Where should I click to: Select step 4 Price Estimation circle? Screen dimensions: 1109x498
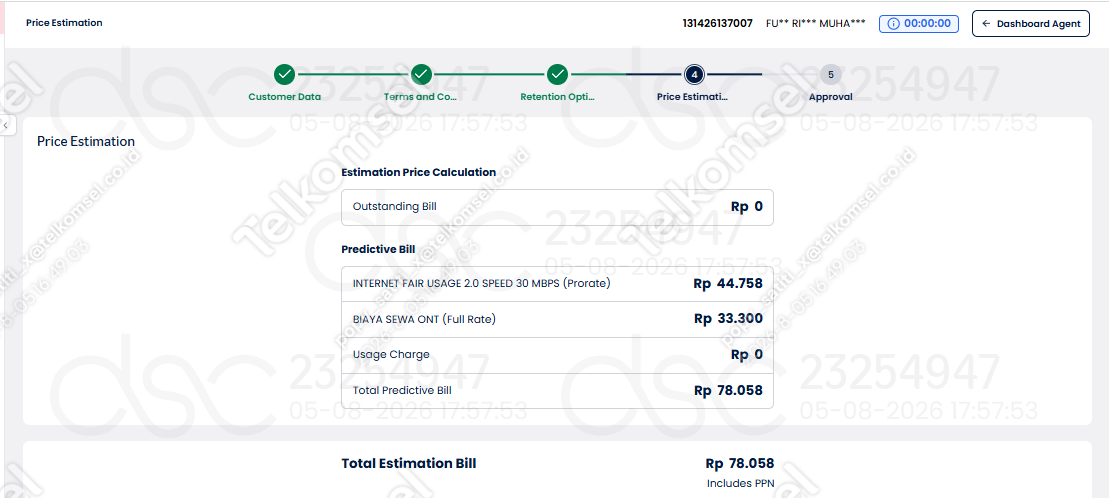695,74
